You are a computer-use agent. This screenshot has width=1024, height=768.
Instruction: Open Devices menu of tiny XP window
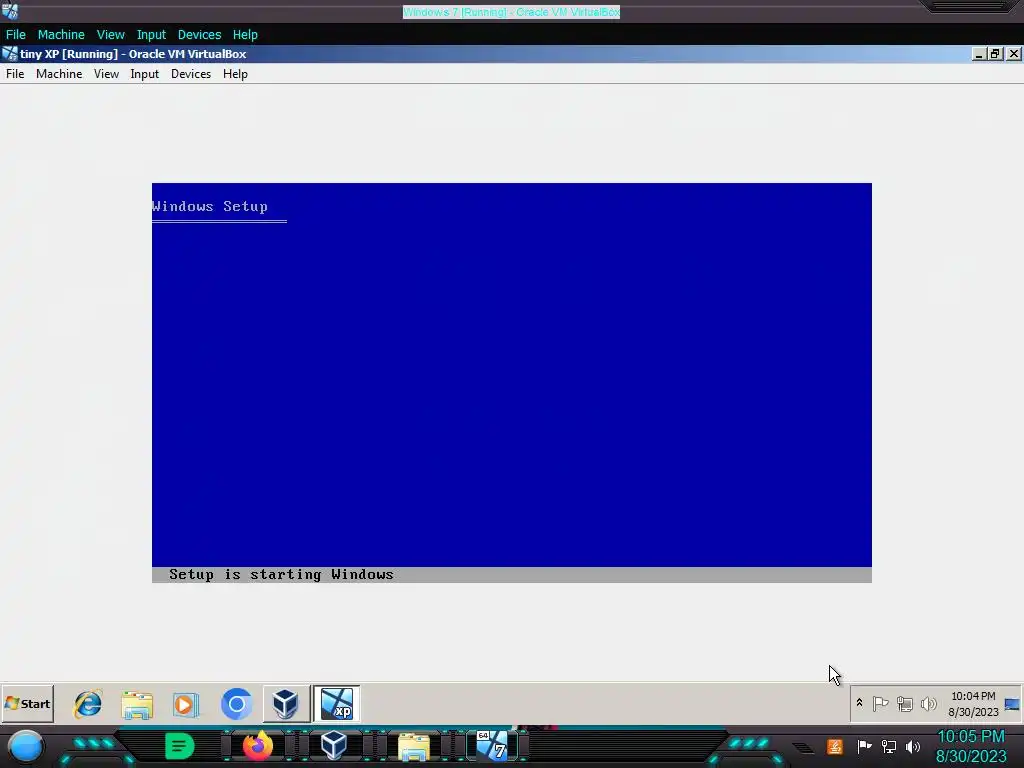[x=191, y=74]
